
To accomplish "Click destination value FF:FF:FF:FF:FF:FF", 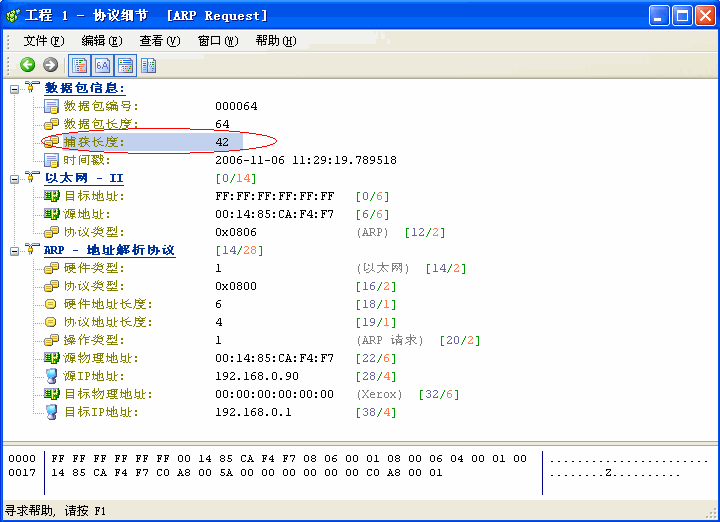I will tap(275, 196).
